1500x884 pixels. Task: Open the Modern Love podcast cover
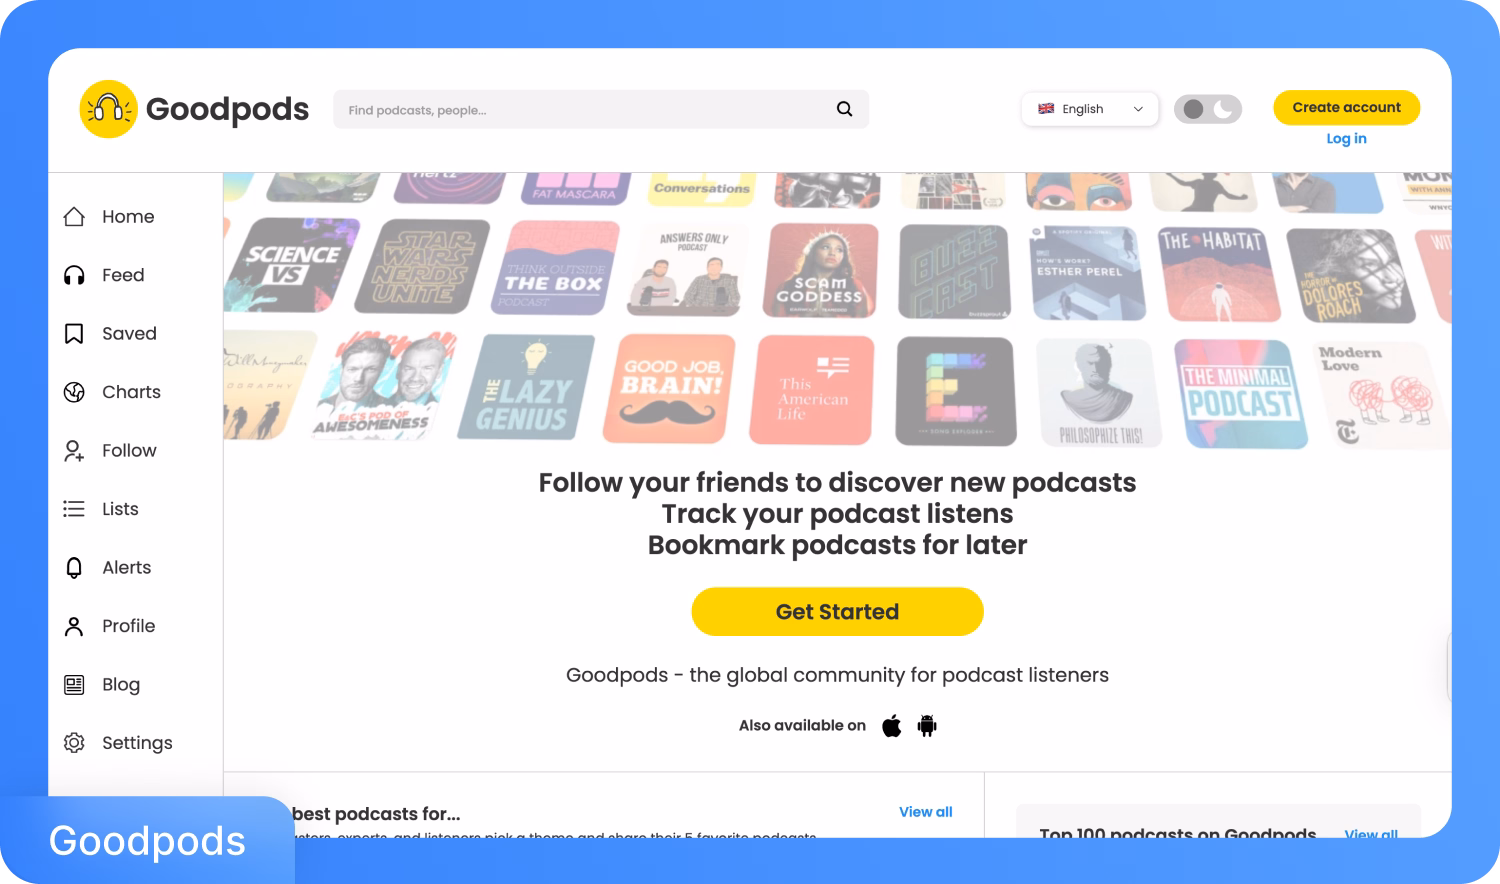click(1381, 395)
